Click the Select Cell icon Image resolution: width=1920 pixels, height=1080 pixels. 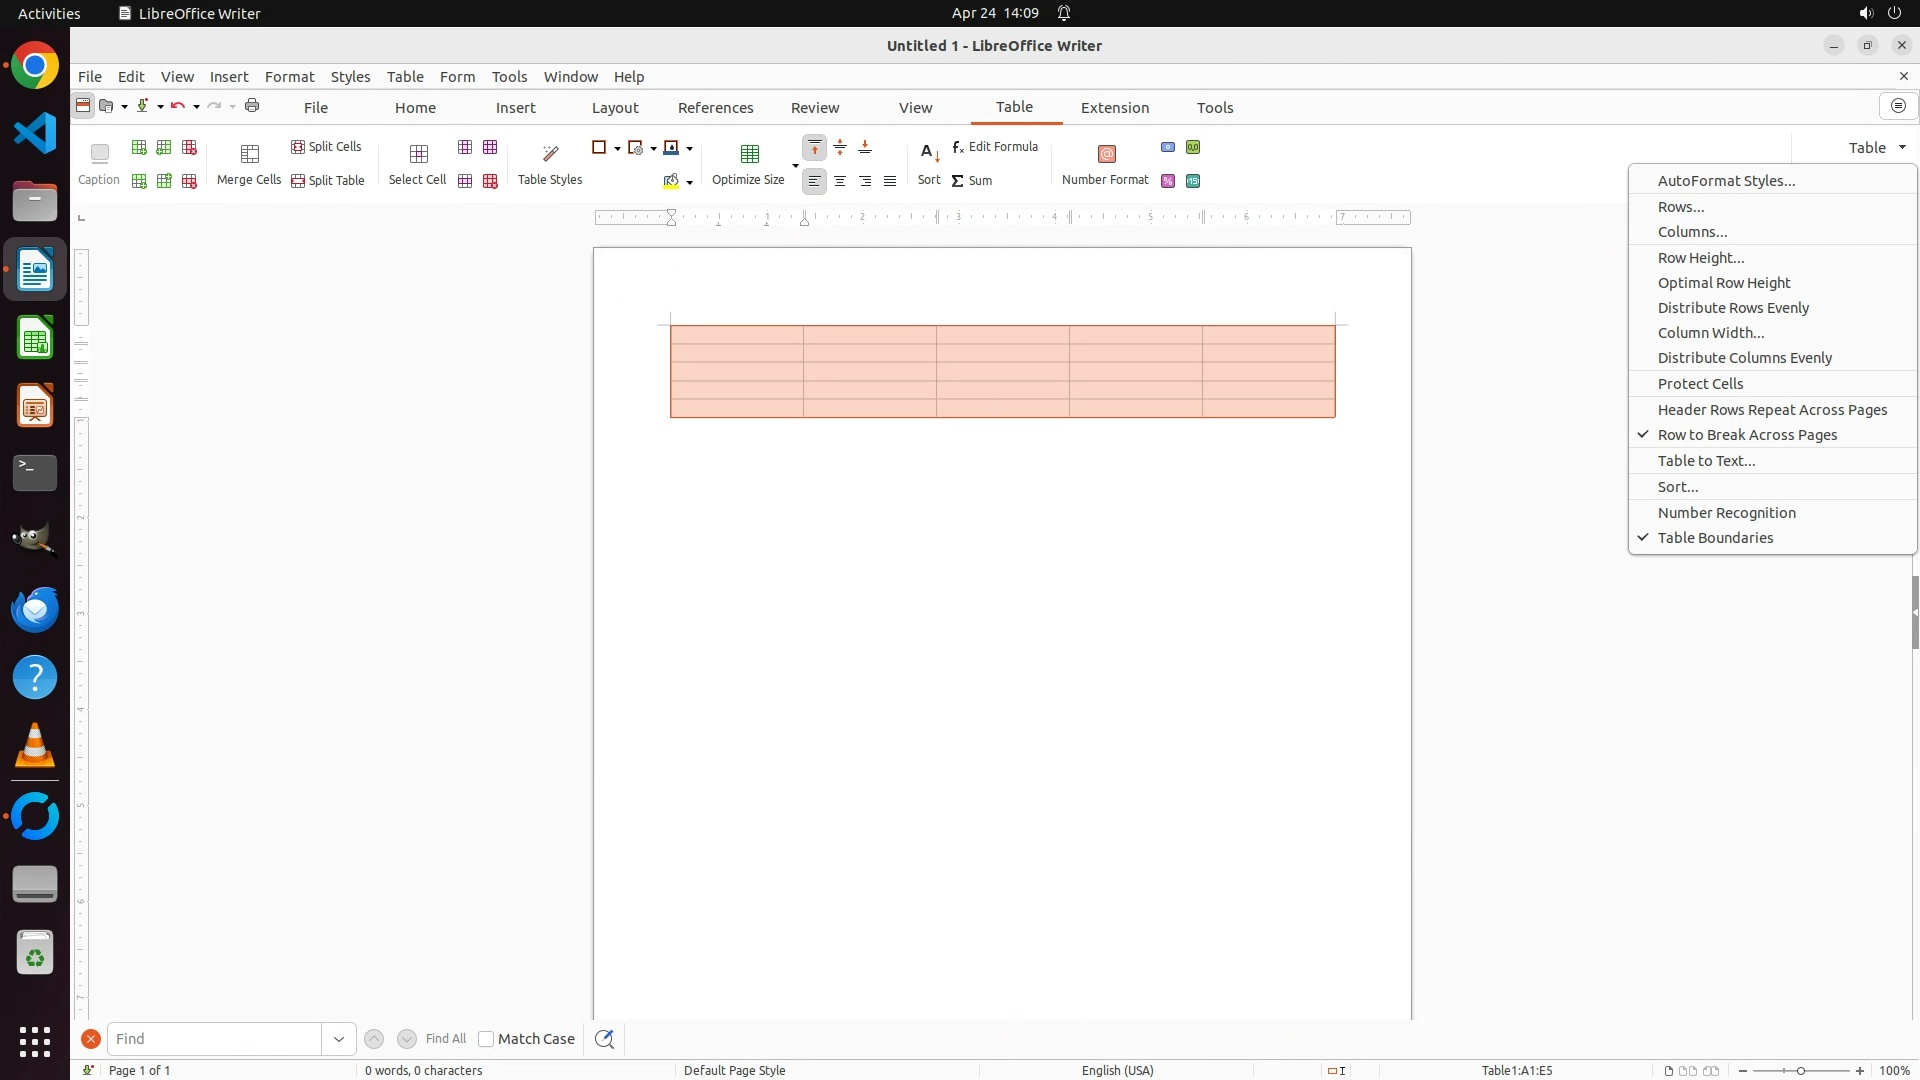pyautogui.click(x=418, y=154)
